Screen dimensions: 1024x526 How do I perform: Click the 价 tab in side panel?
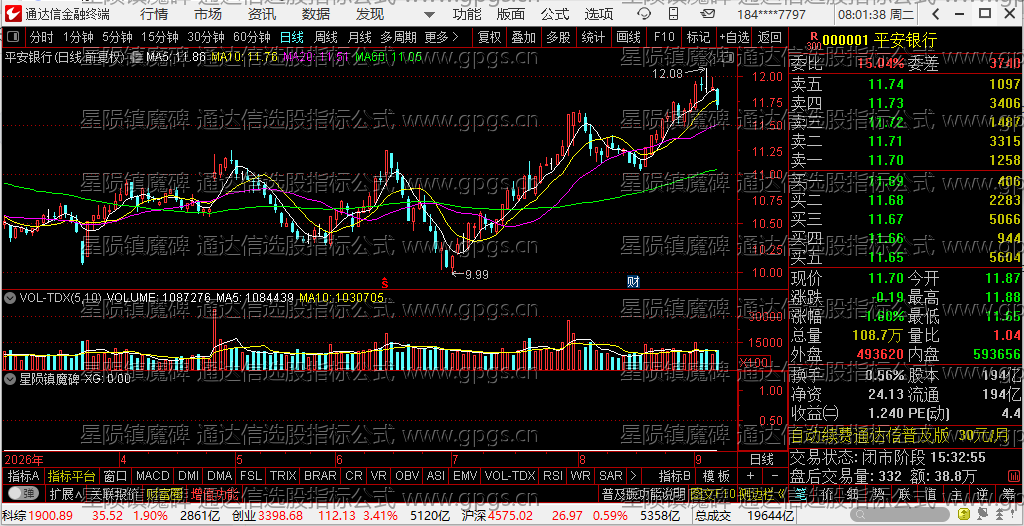click(x=826, y=494)
